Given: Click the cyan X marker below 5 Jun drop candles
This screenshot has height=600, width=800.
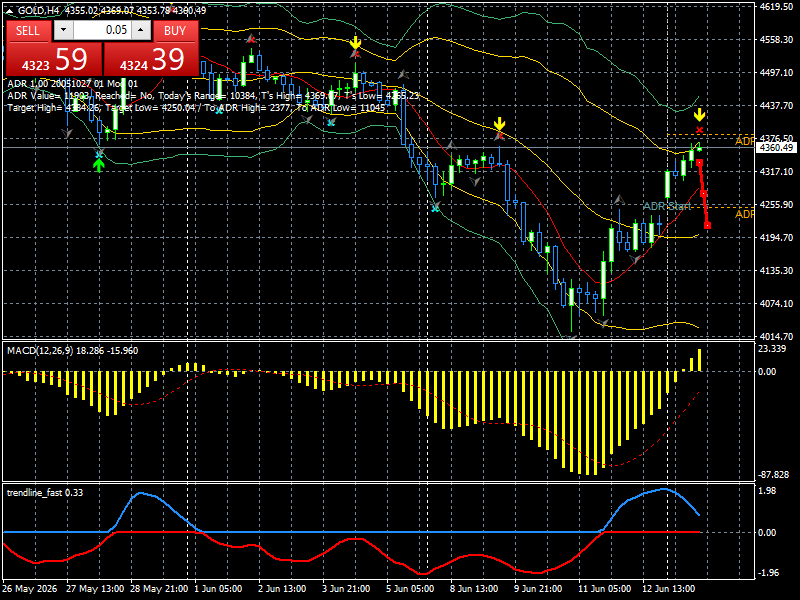Looking at the screenshot, I should [x=435, y=207].
